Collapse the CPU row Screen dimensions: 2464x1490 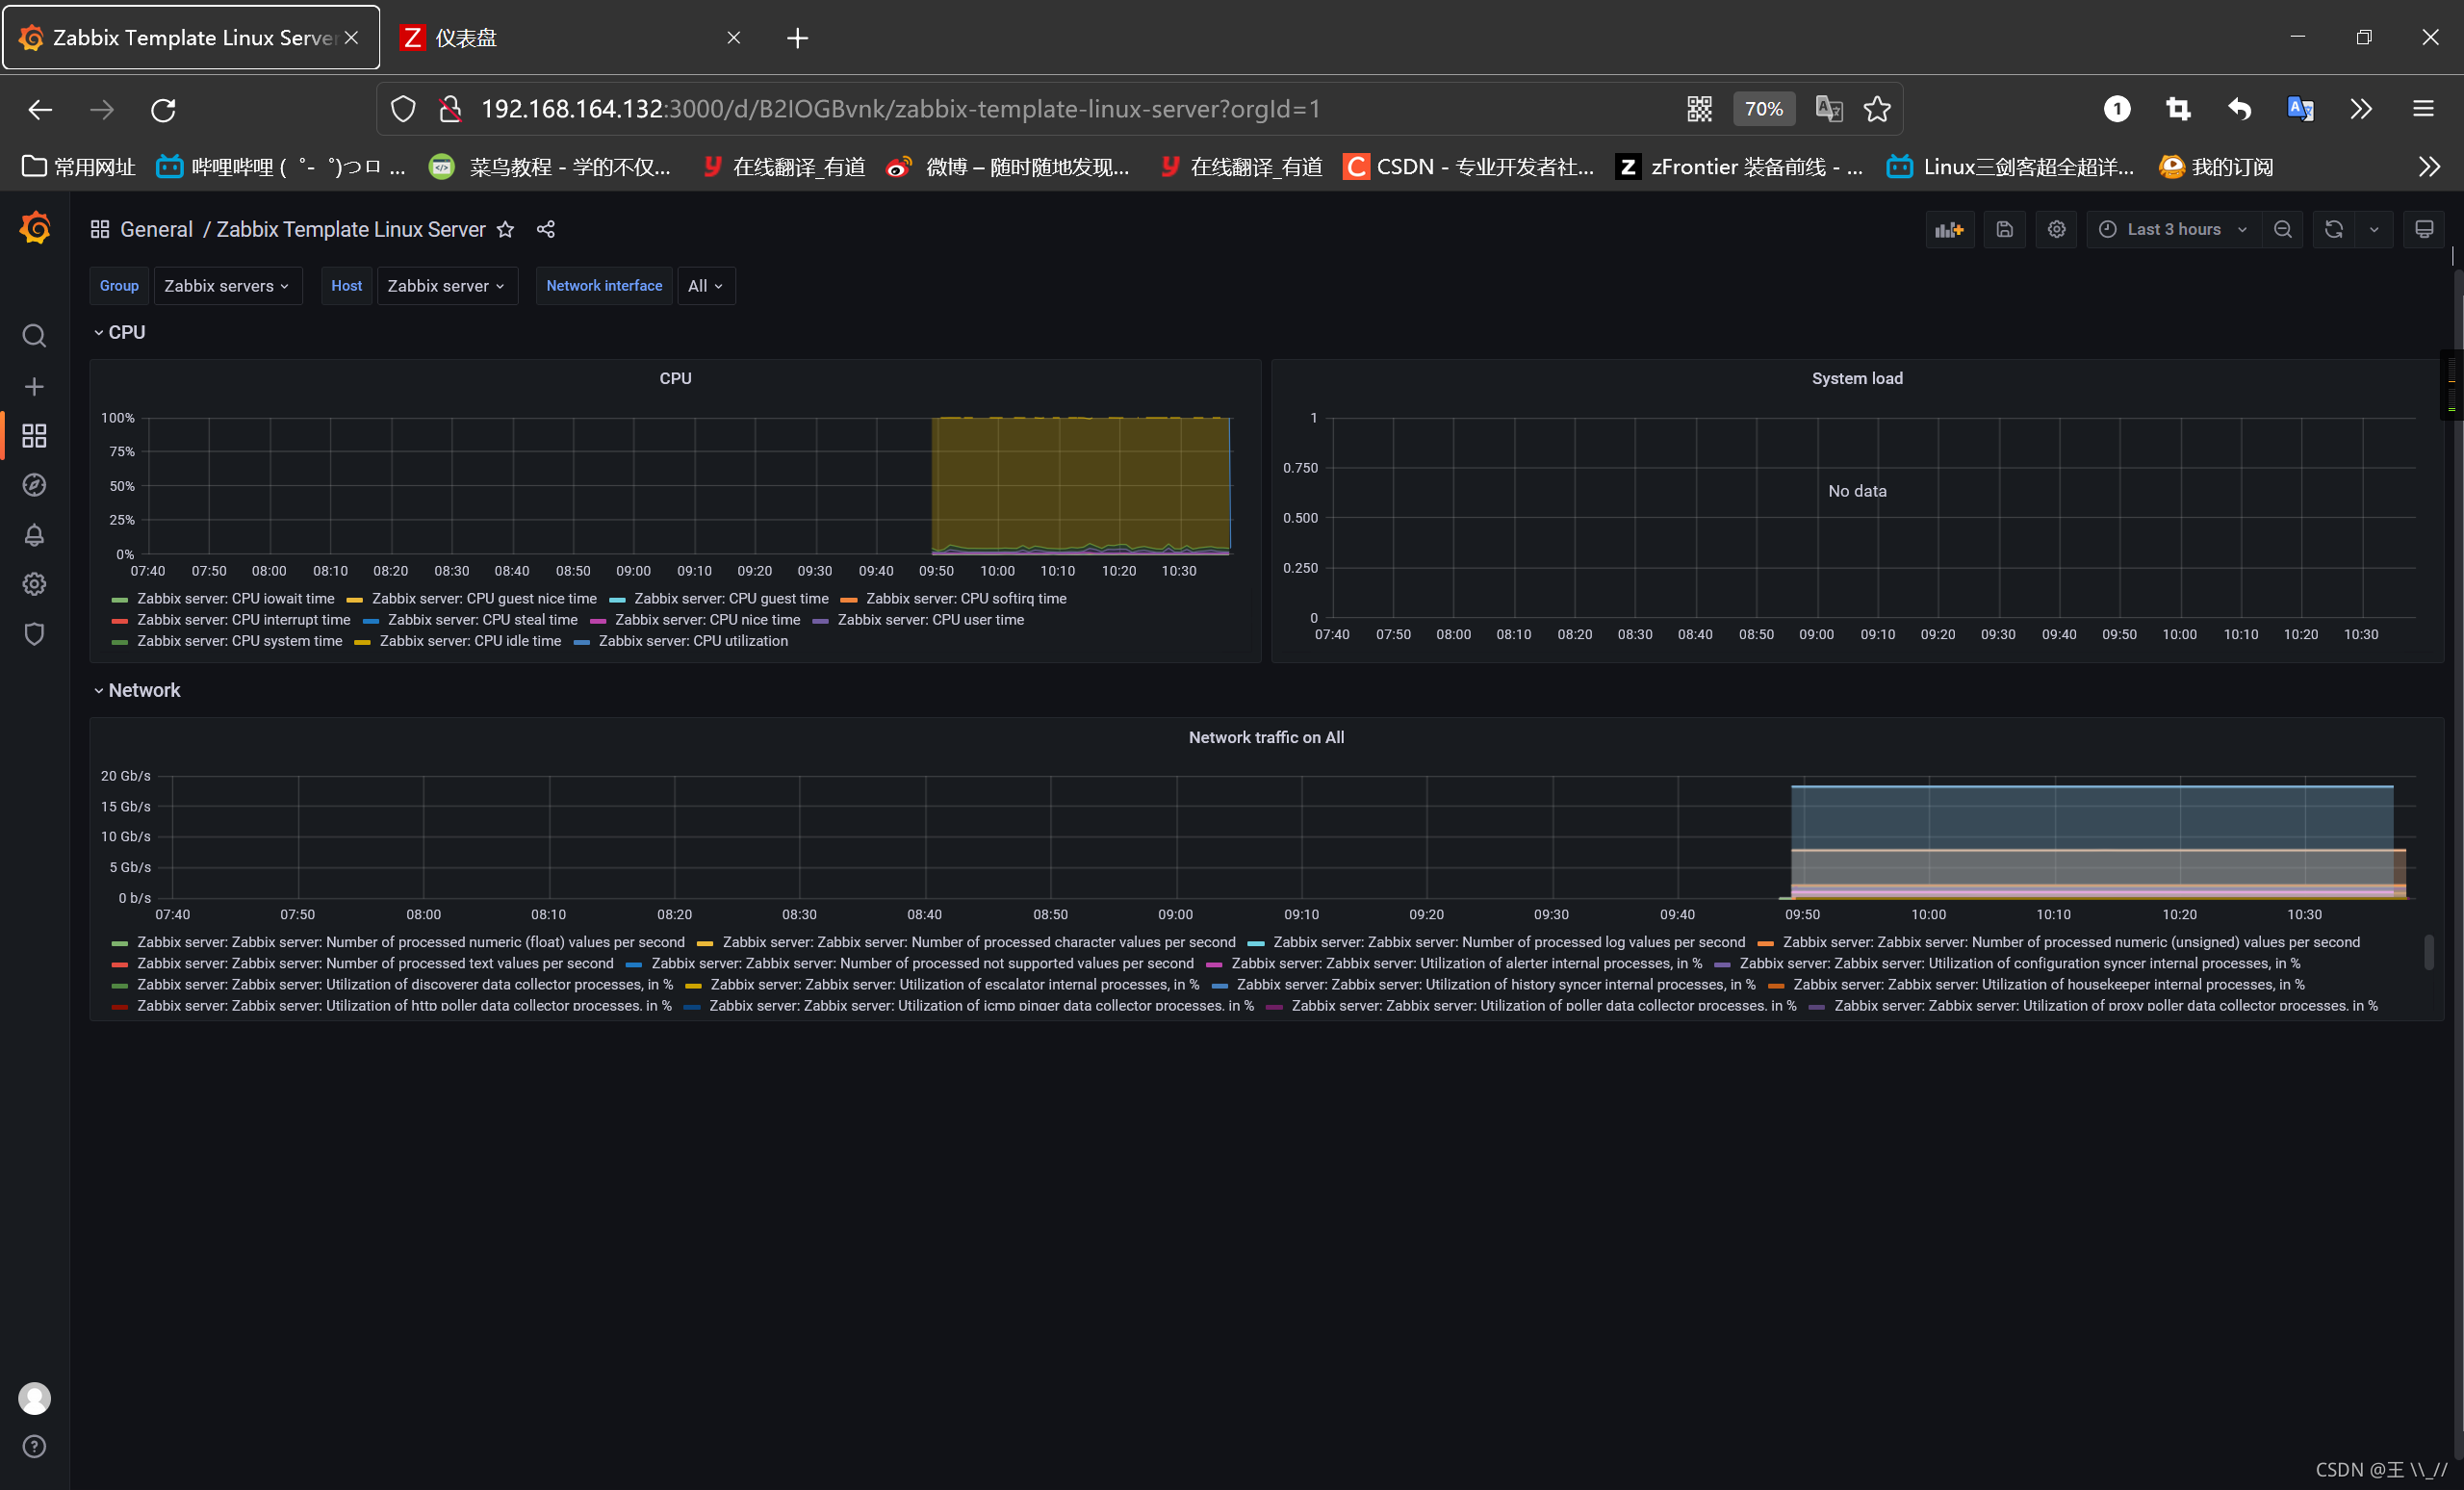tap(119, 332)
